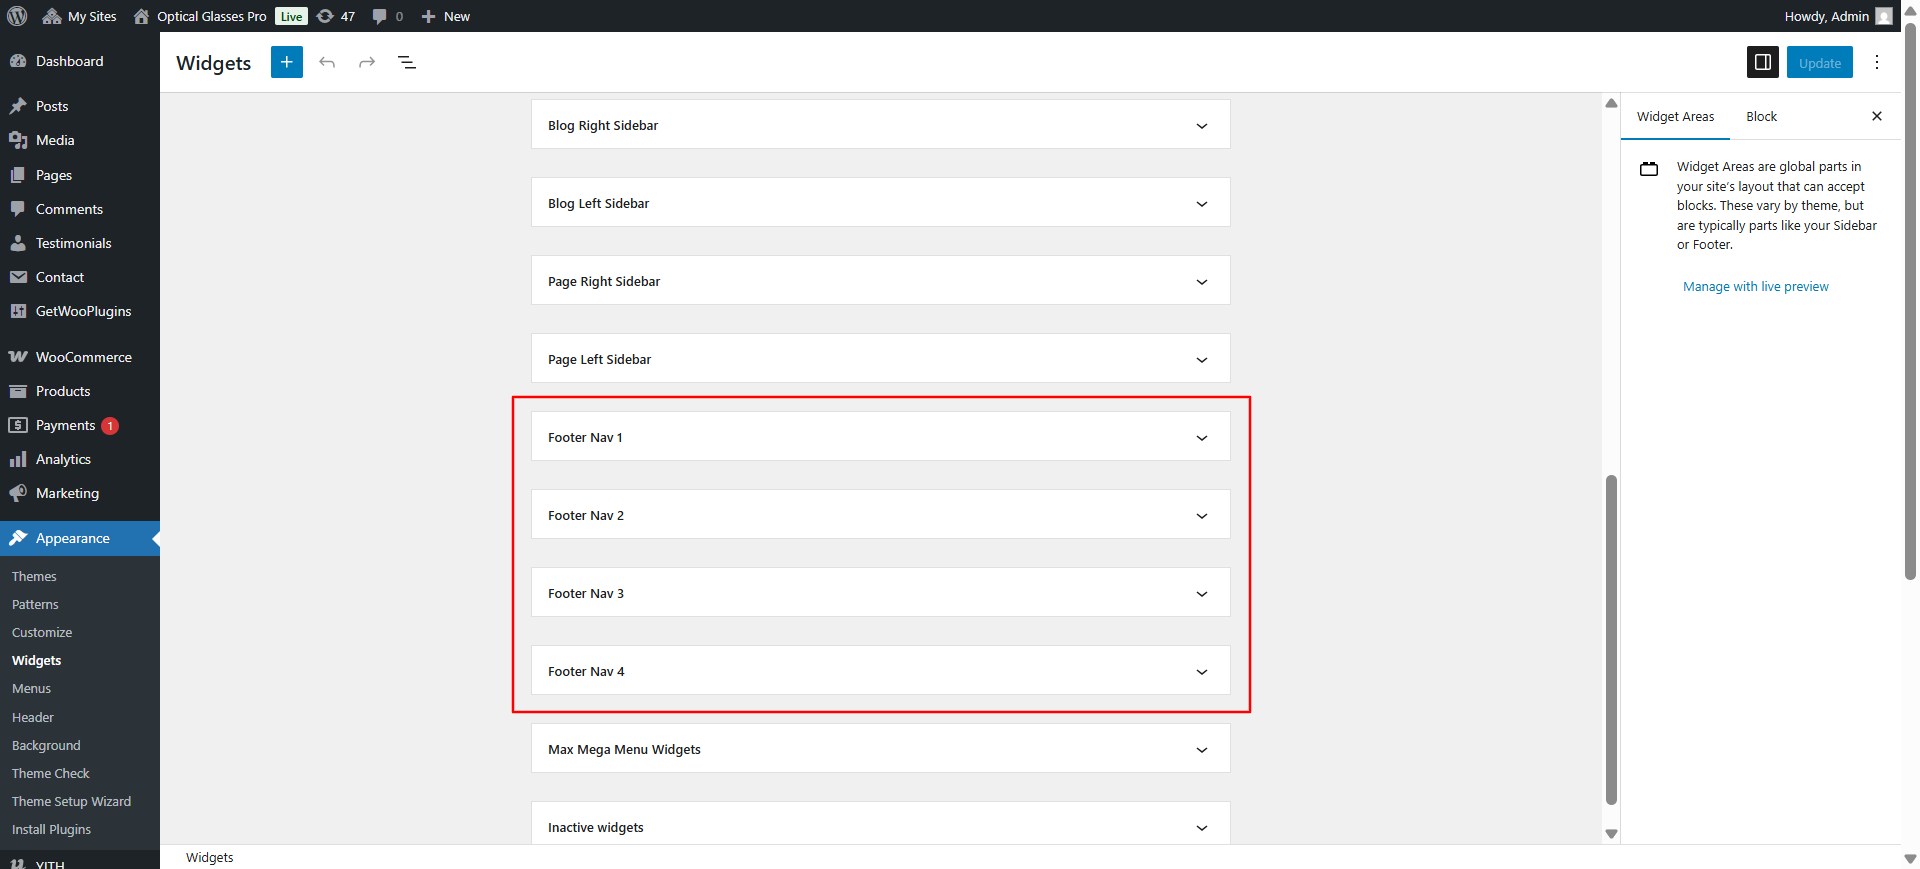Open Howdy, Admin account menu
This screenshot has width=1920, height=869.
point(1838,16)
